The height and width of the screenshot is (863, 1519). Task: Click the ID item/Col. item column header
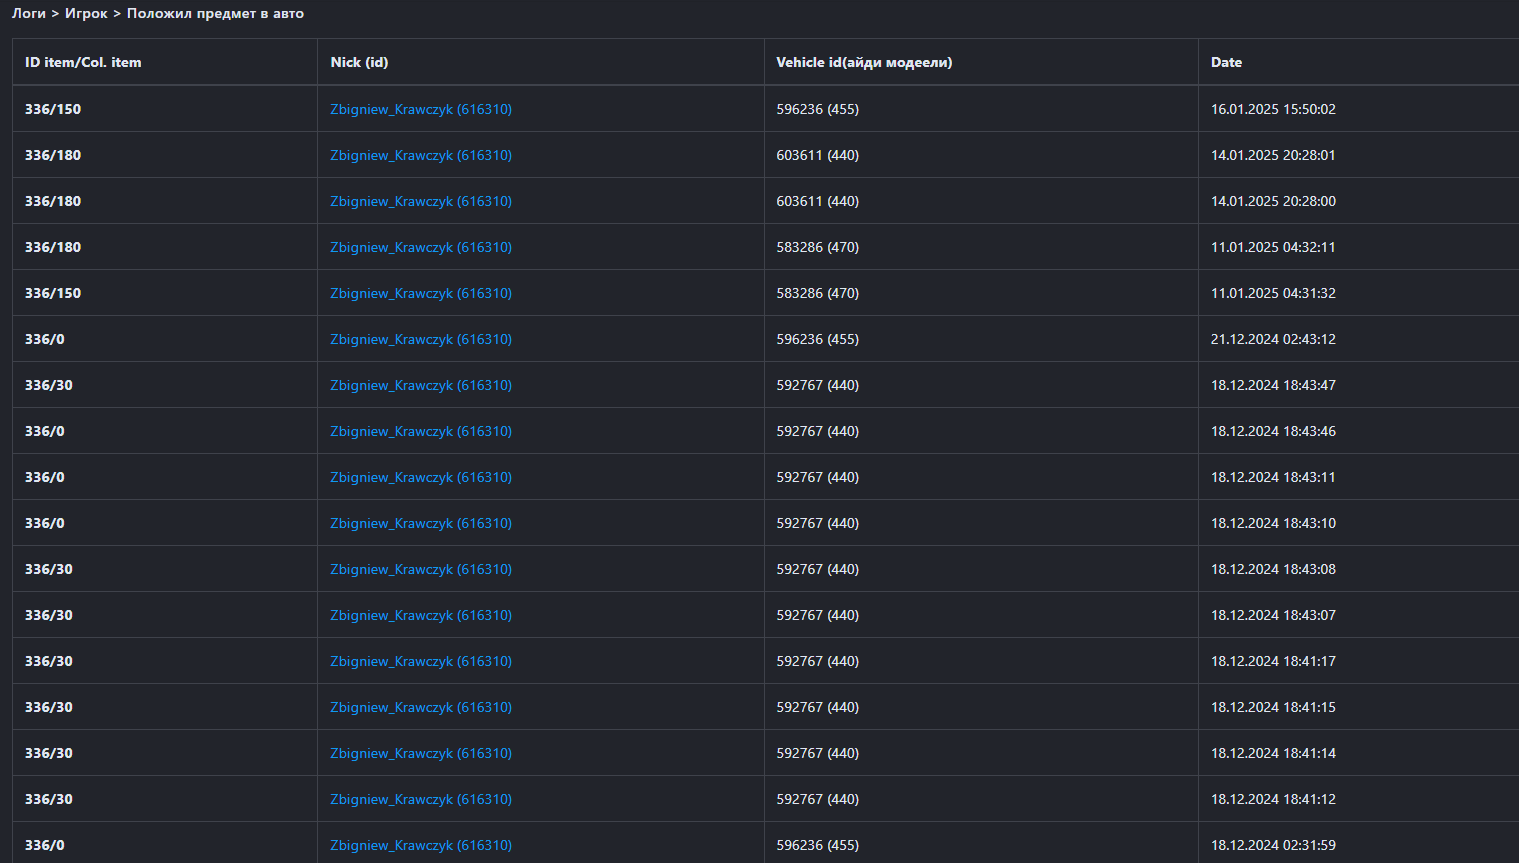pyautogui.click(x=83, y=62)
